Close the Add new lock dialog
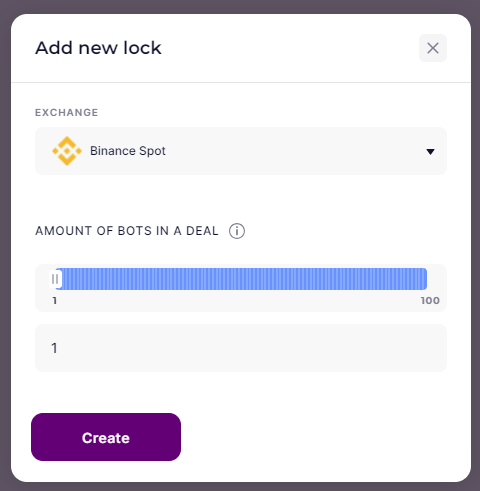This screenshot has width=480, height=491. pos(433,48)
